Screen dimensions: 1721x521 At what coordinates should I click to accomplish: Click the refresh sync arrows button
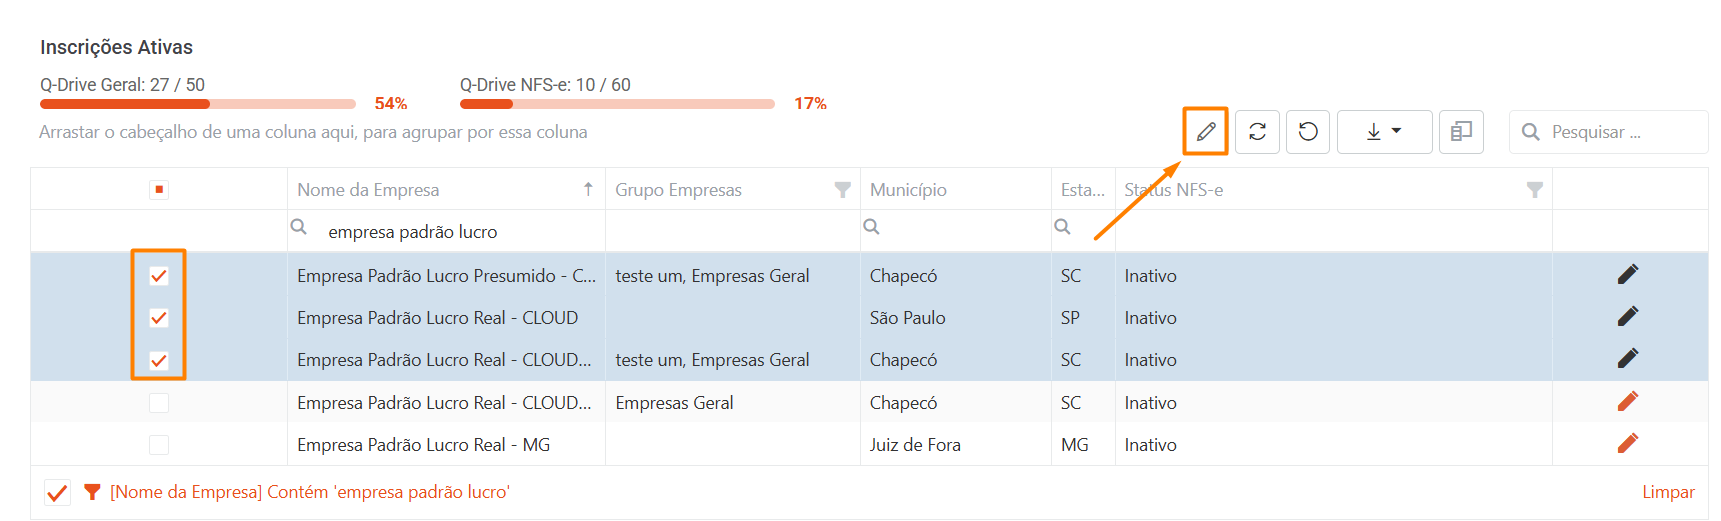1257,132
